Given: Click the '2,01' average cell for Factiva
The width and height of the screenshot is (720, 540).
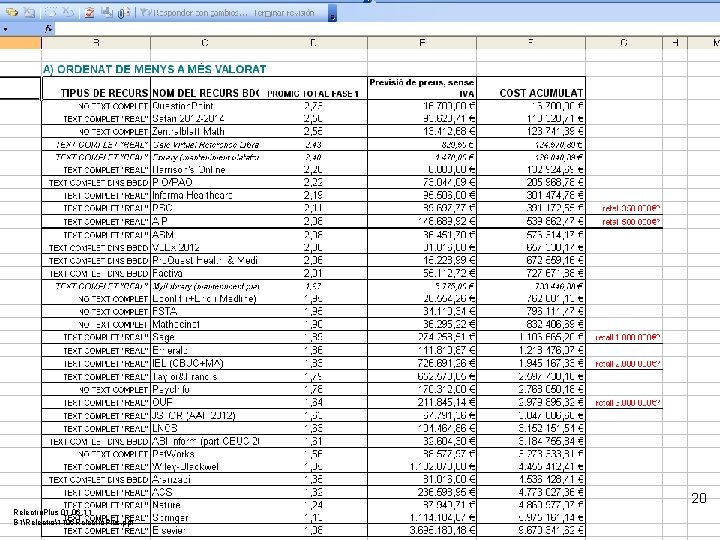Looking at the screenshot, I should [x=313, y=273].
